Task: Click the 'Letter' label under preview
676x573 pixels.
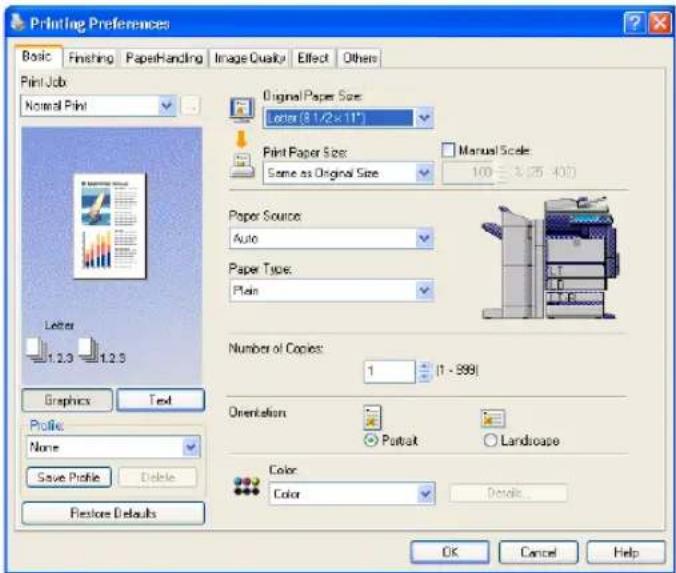Action: pyautogui.click(x=59, y=325)
